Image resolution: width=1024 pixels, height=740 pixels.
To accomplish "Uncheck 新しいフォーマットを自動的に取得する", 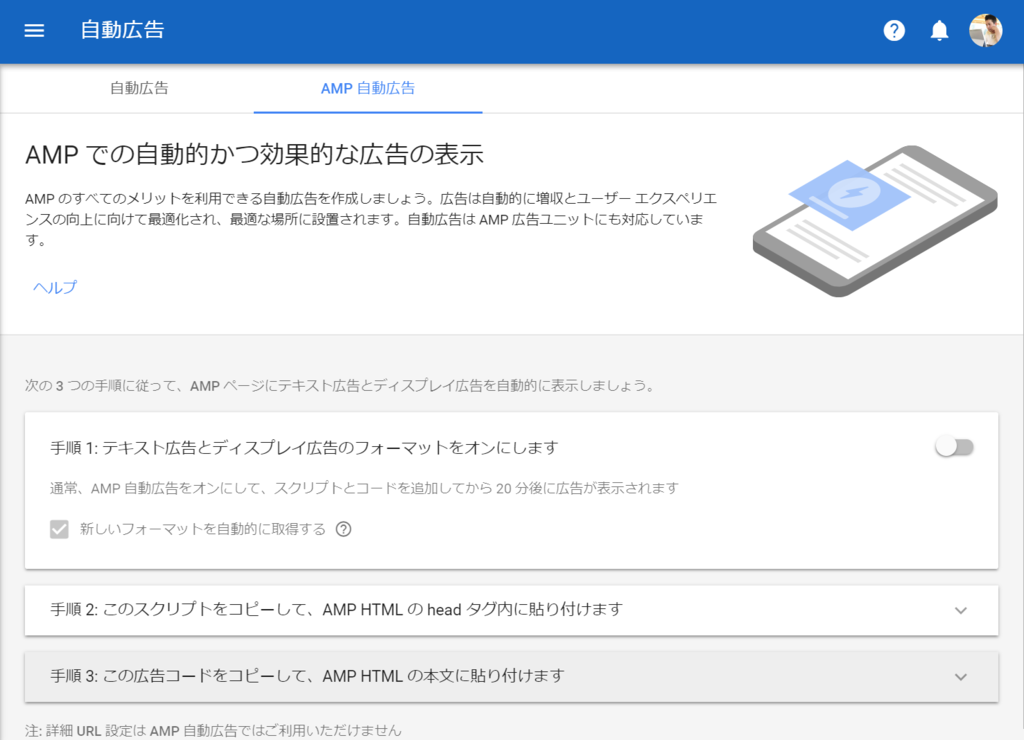I will pos(59,529).
